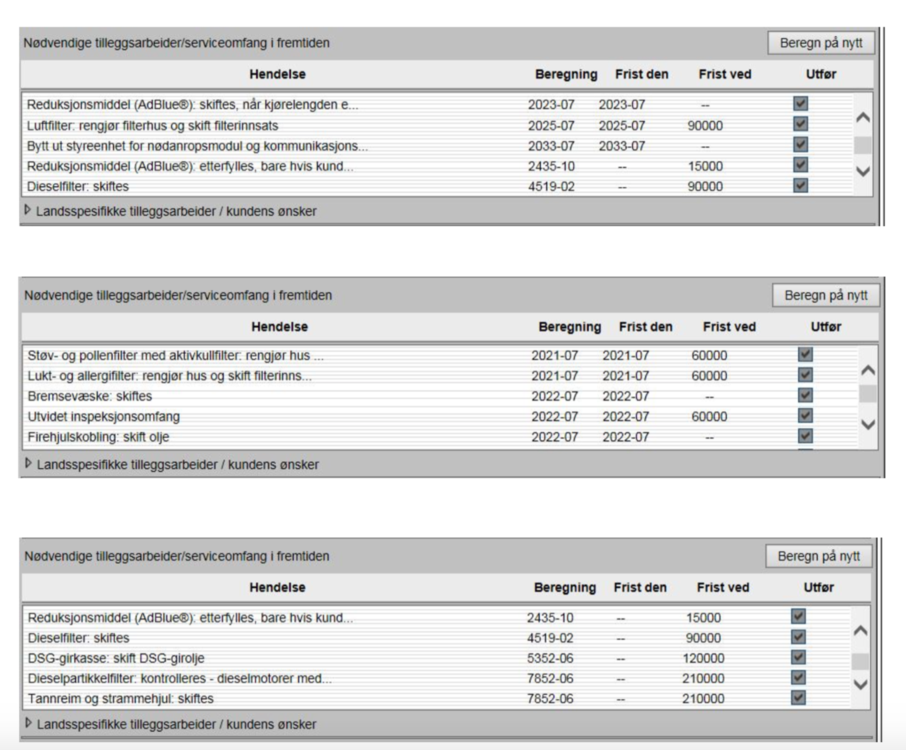Click scroll down arrow in the bottom panel
This screenshot has width=906, height=750.
[860, 685]
